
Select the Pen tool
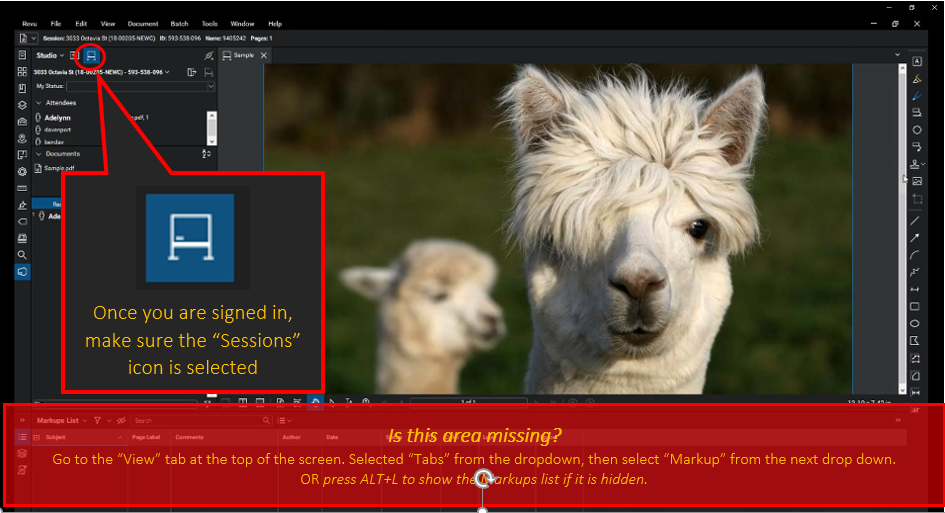[917, 96]
